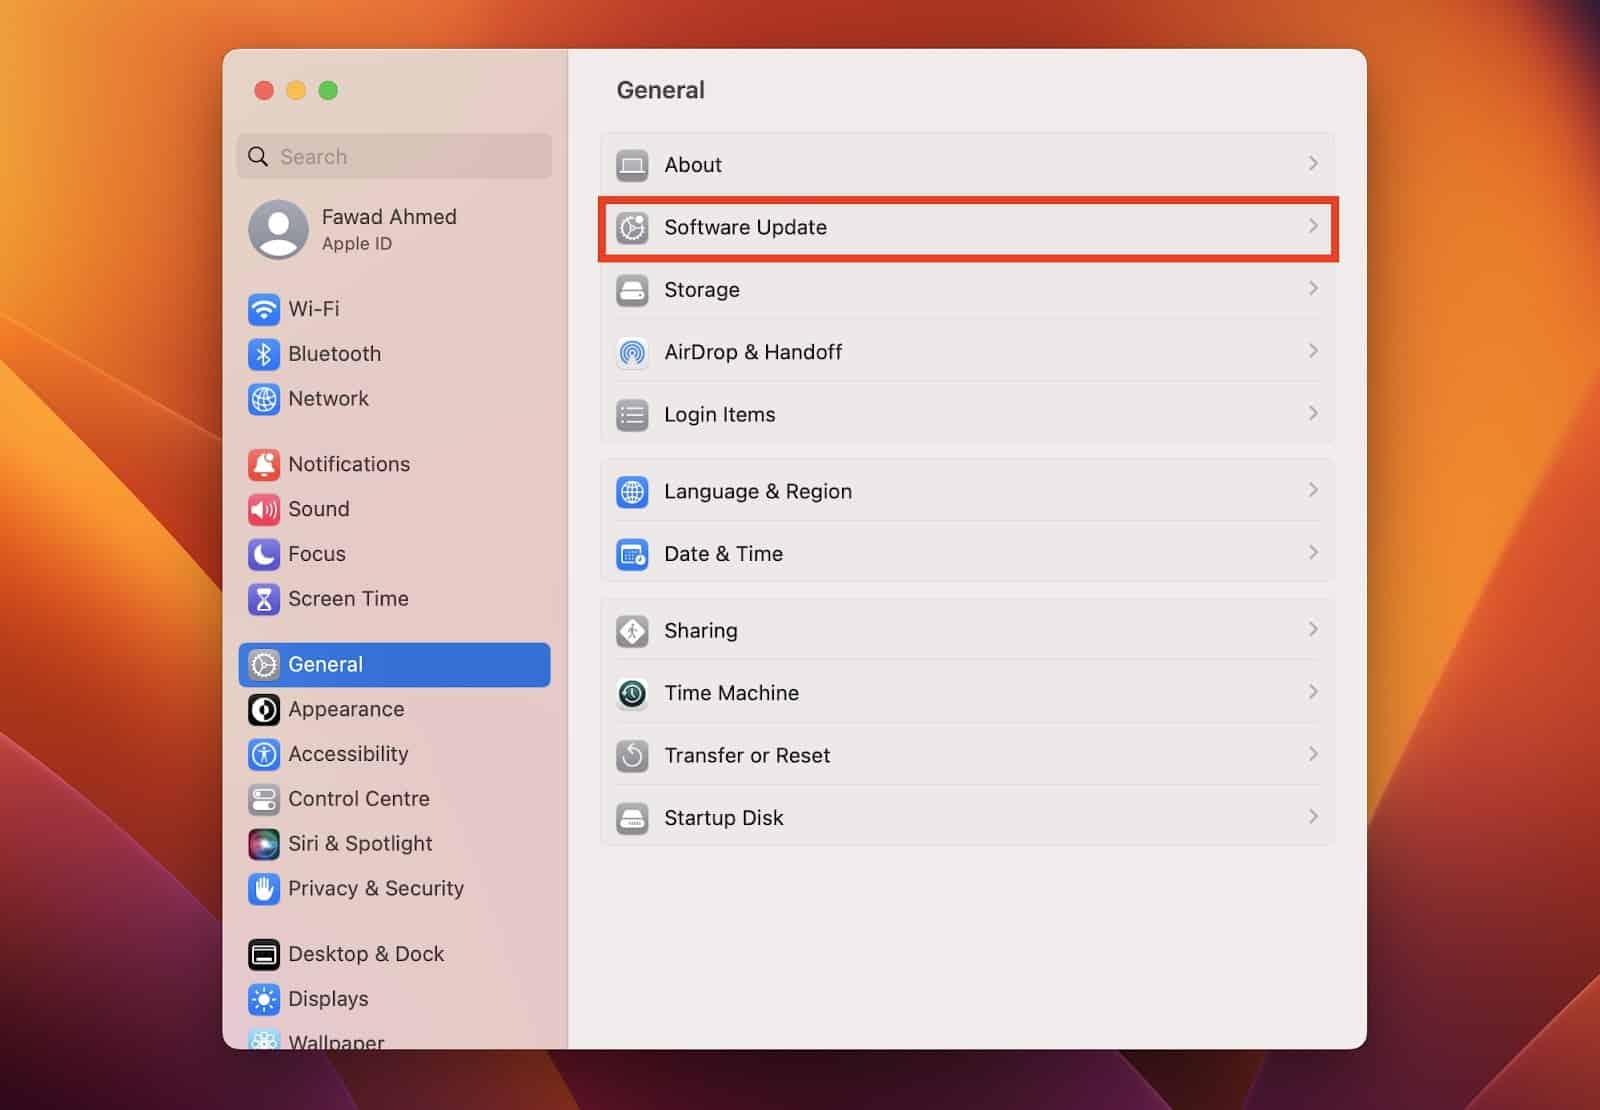Click the About laptop icon

coord(632,165)
